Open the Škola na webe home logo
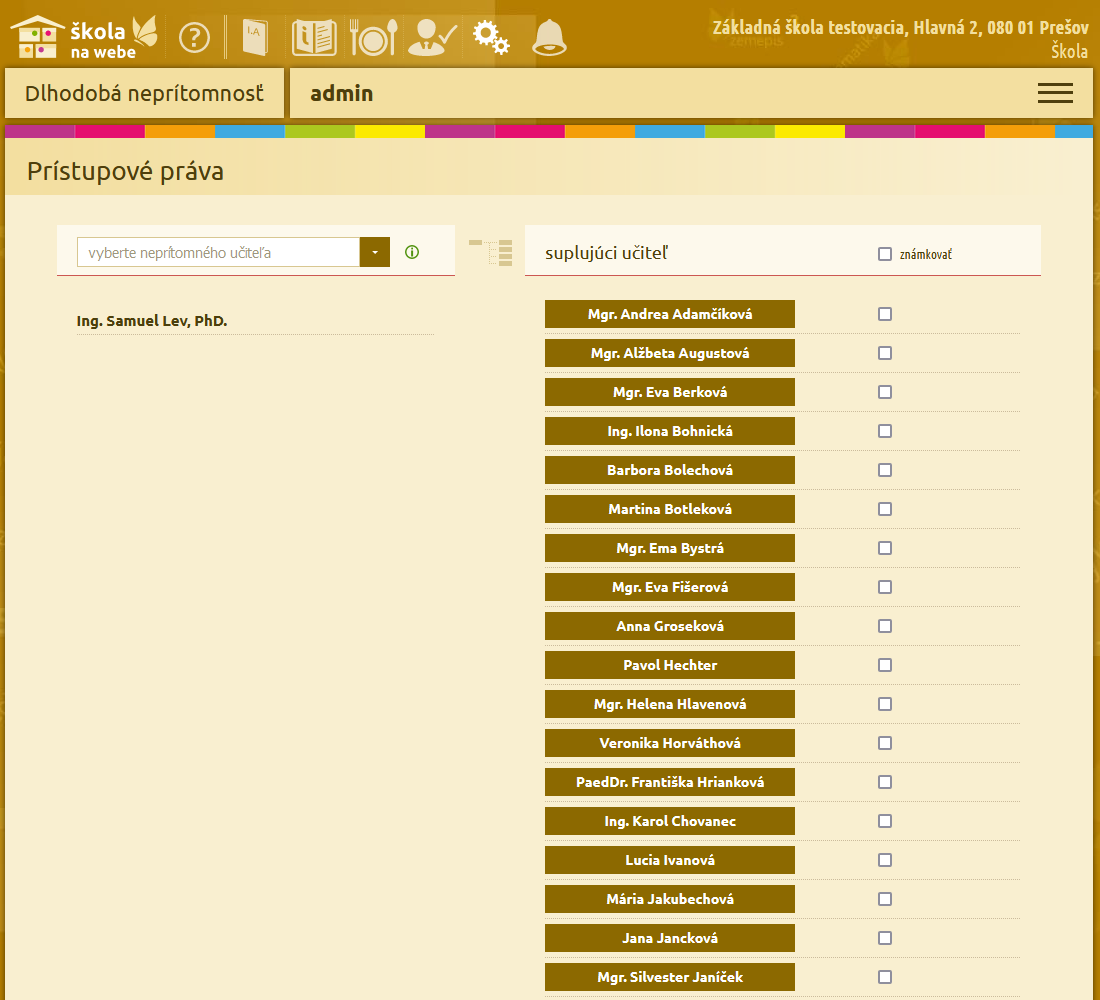This screenshot has height=1000, width=1100. 84,37
